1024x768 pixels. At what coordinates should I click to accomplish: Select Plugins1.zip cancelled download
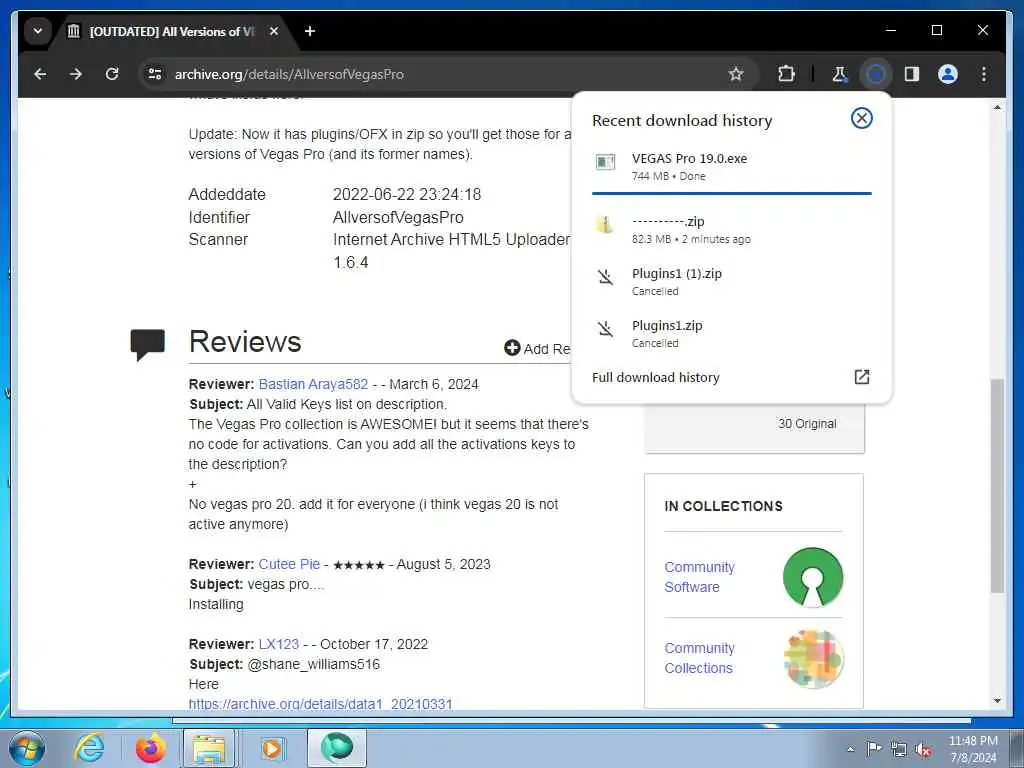(731, 333)
